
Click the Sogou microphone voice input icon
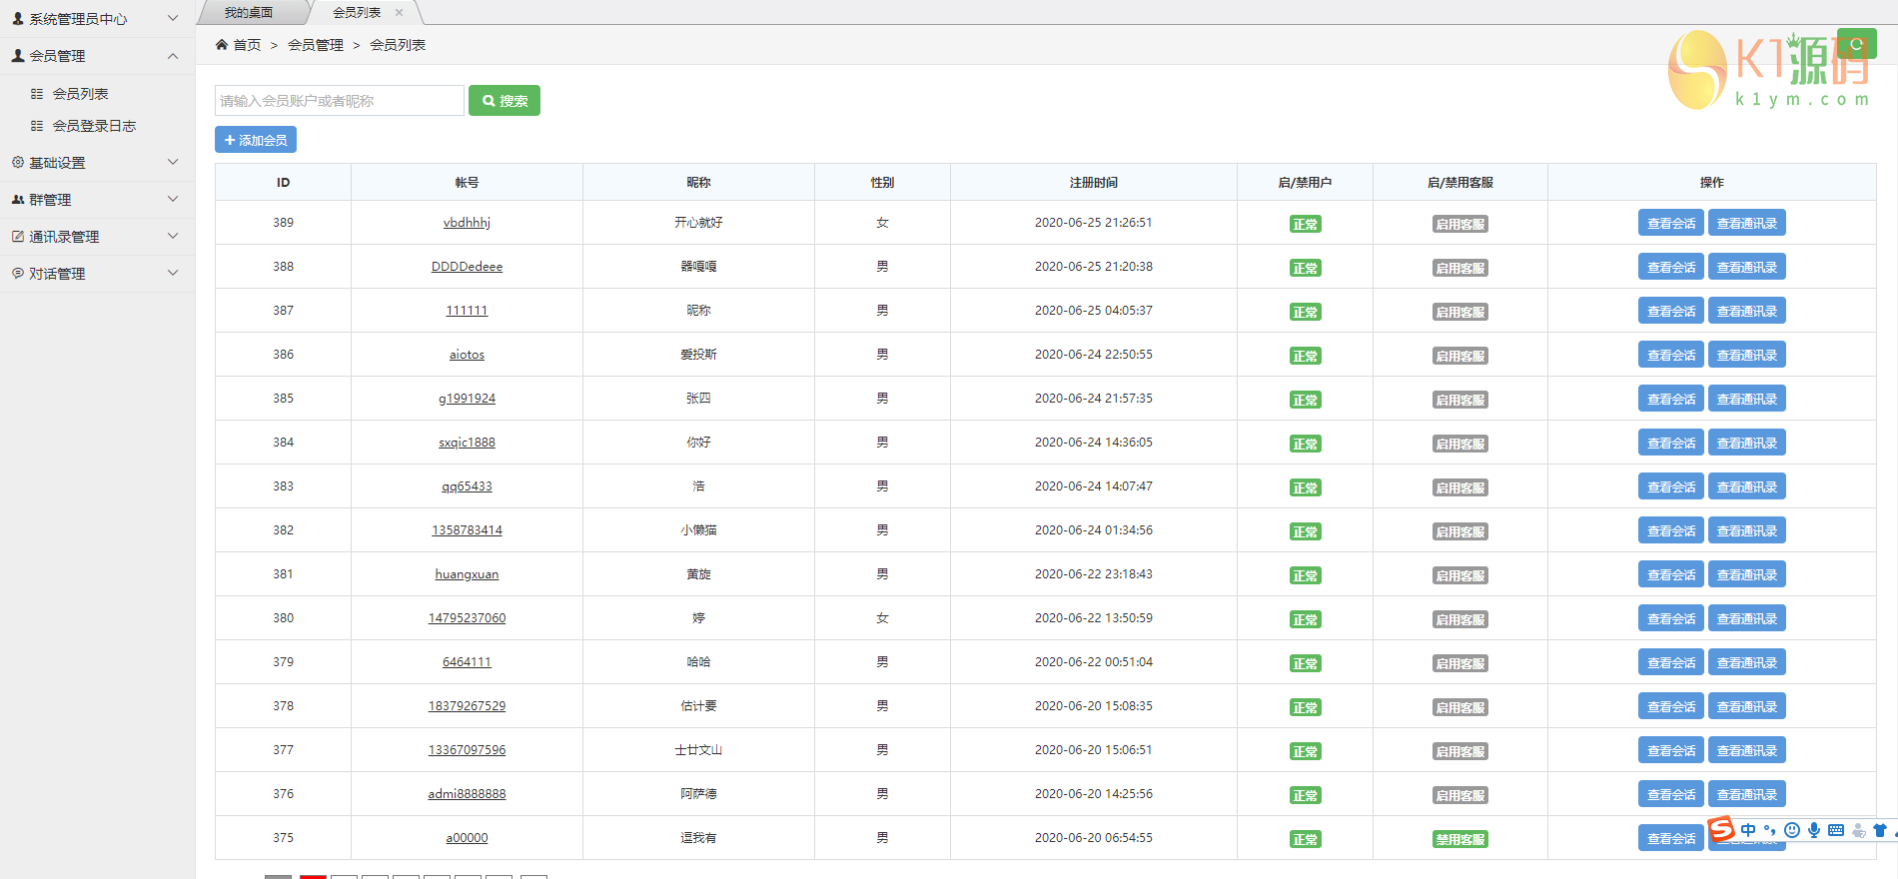pos(1814,830)
